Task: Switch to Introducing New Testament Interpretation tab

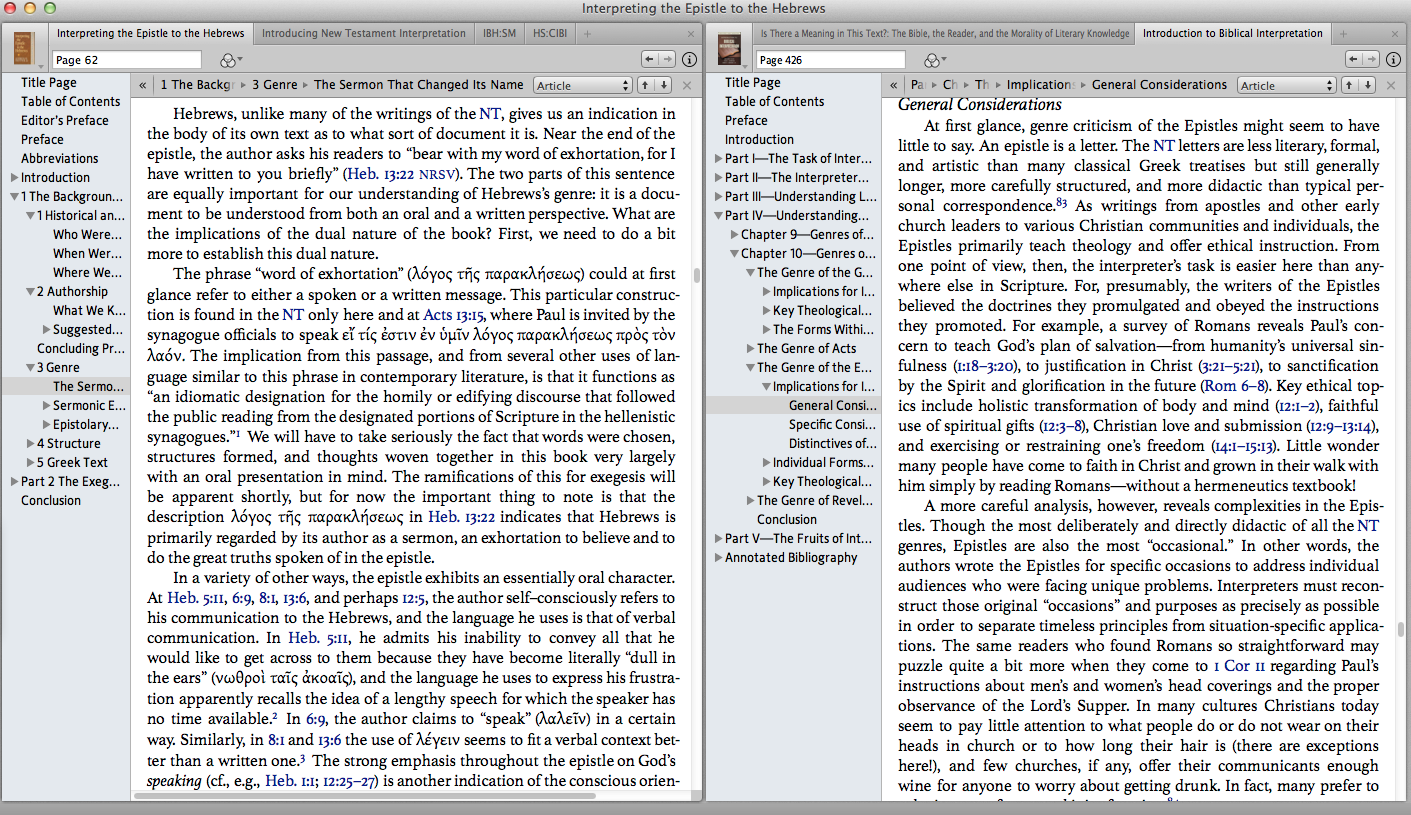Action: click(363, 34)
